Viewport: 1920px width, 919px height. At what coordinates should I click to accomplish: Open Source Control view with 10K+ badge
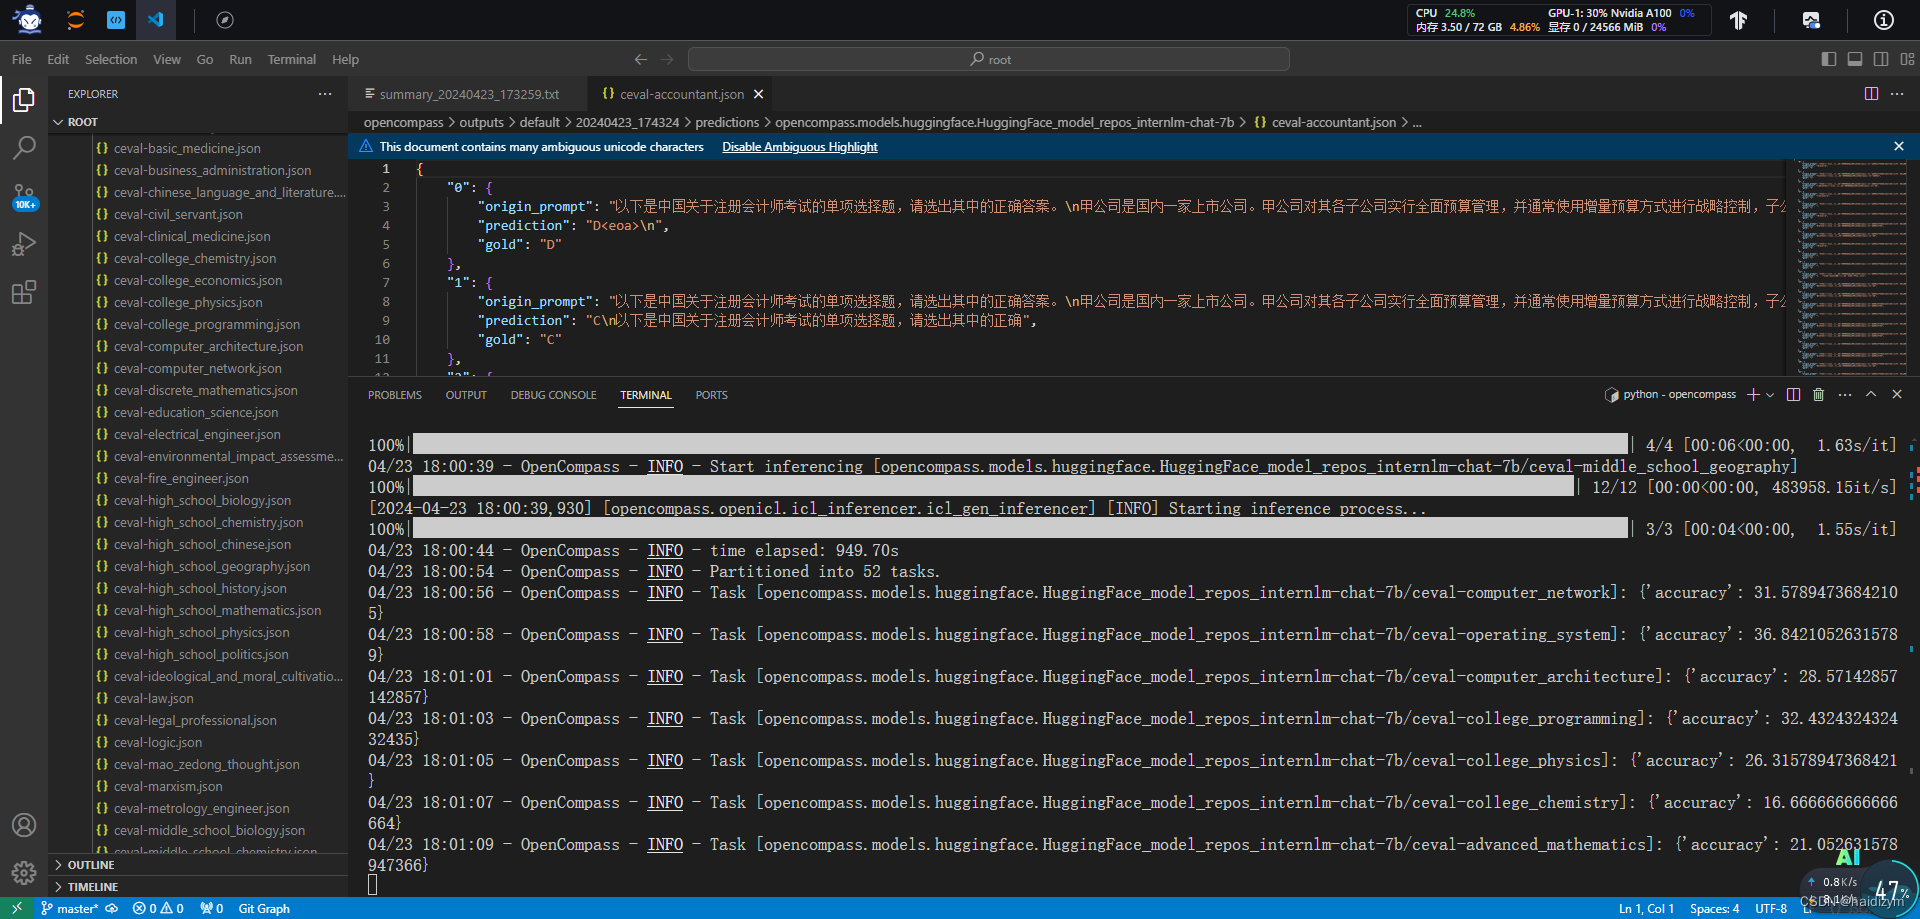click(24, 196)
